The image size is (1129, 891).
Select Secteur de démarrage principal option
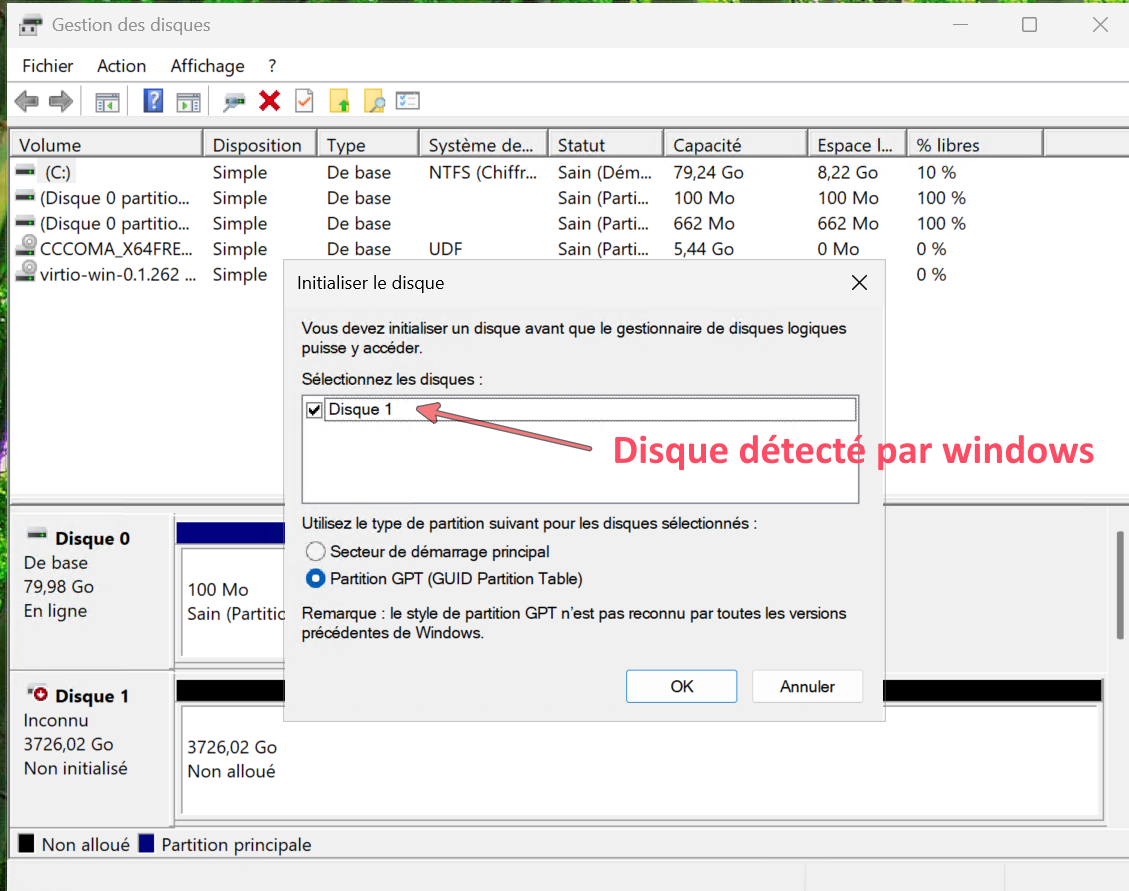[316, 551]
